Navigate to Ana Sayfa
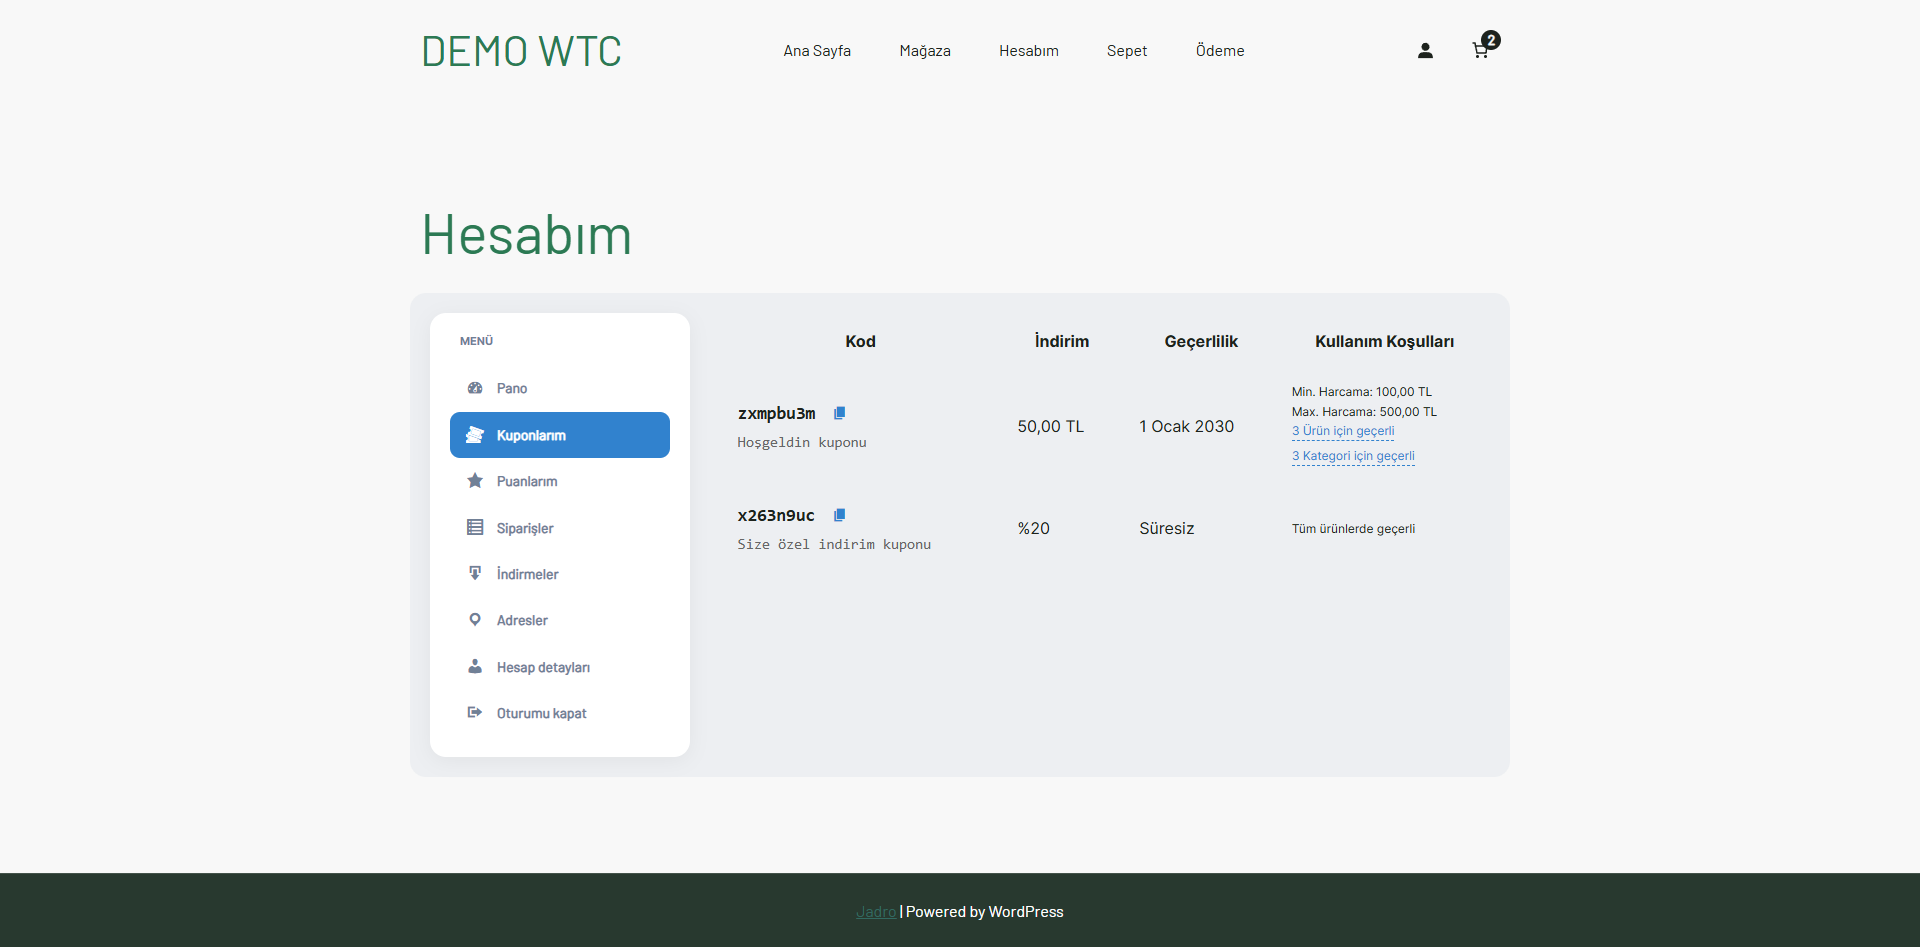Viewport: 1920px width, 947px height. (817, 51)
